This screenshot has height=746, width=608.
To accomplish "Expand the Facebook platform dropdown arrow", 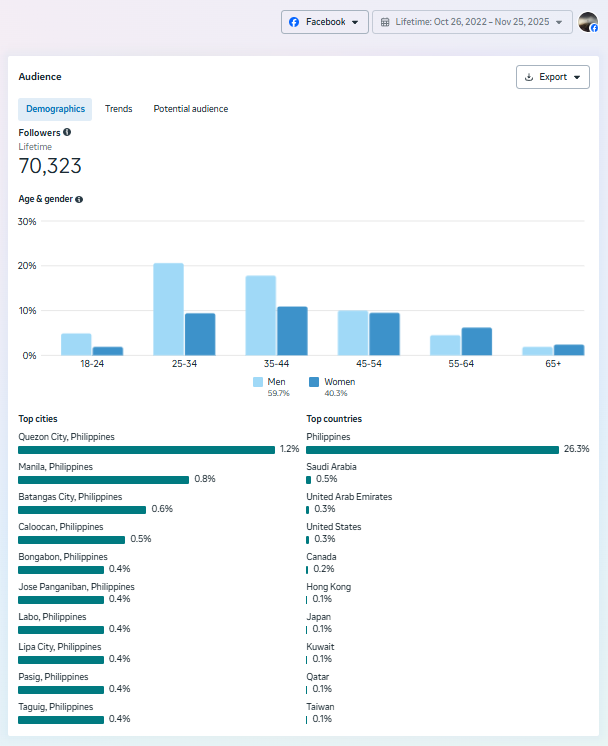I will tap(355, 22).
